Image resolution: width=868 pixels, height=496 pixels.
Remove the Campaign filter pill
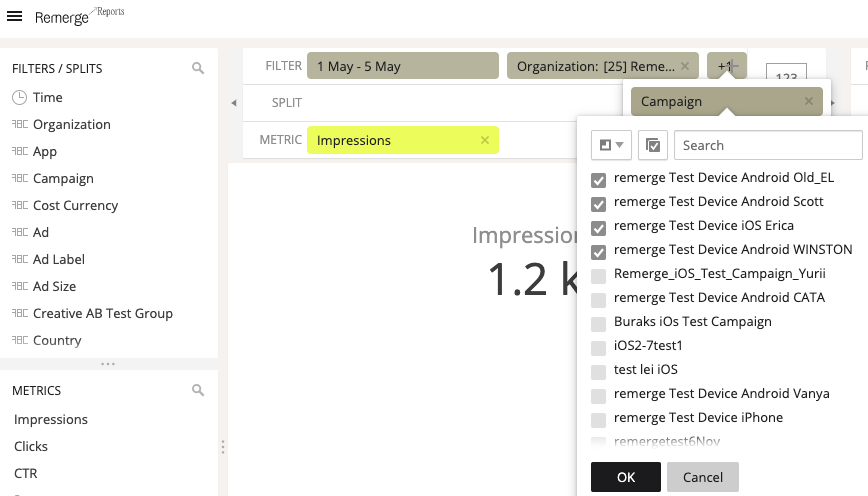click(x=809, y=102)
